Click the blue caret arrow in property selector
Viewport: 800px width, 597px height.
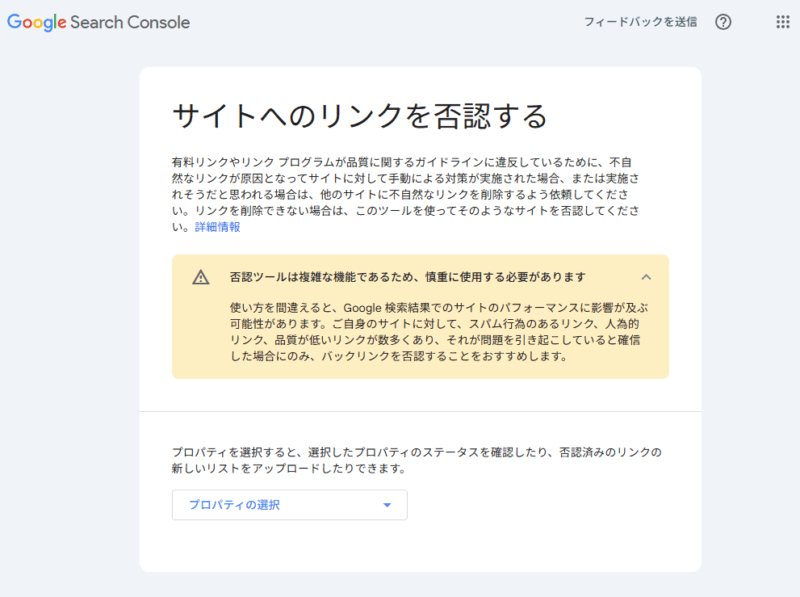387,505
